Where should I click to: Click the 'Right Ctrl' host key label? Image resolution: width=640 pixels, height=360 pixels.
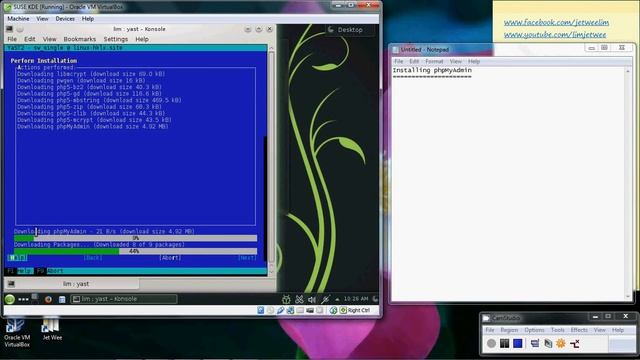(358, 311)
